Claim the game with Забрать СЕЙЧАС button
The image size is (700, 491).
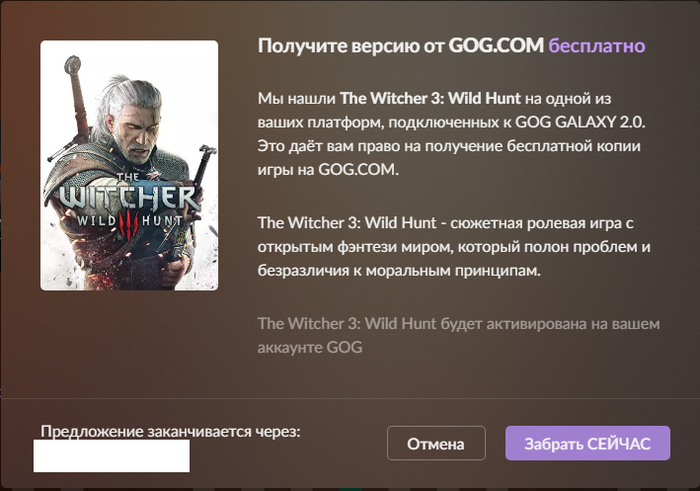point(588,443)
